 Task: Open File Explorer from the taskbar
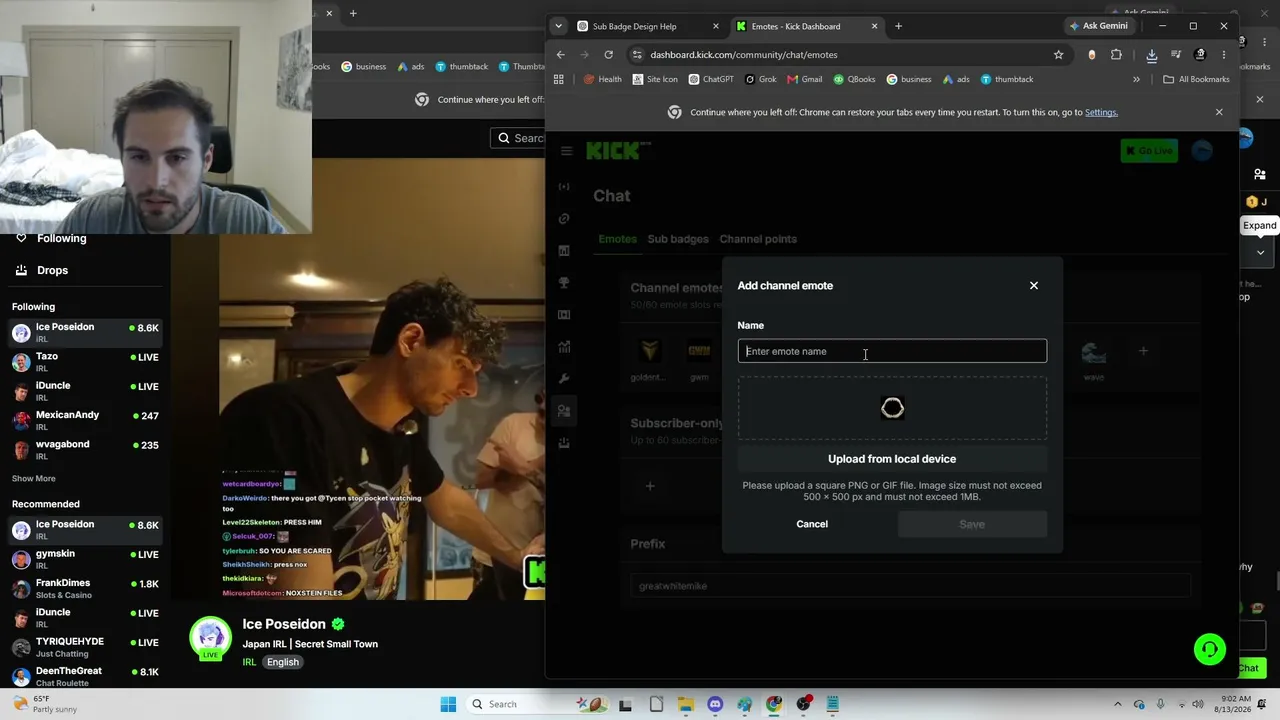685,704
